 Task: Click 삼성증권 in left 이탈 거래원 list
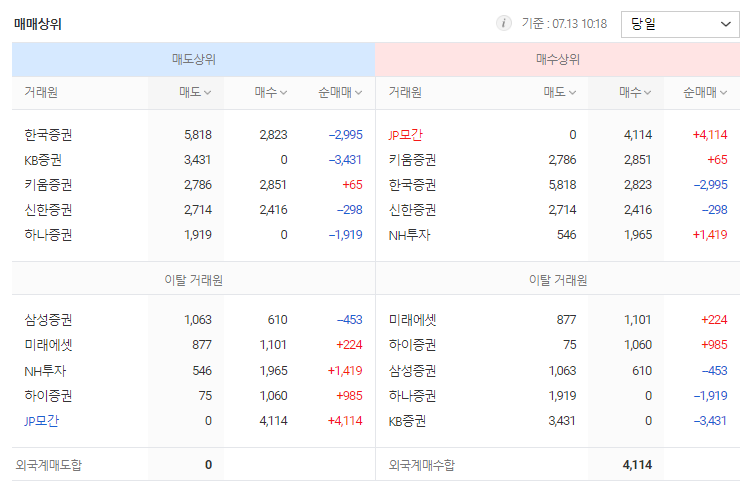(x=48, y=320)
